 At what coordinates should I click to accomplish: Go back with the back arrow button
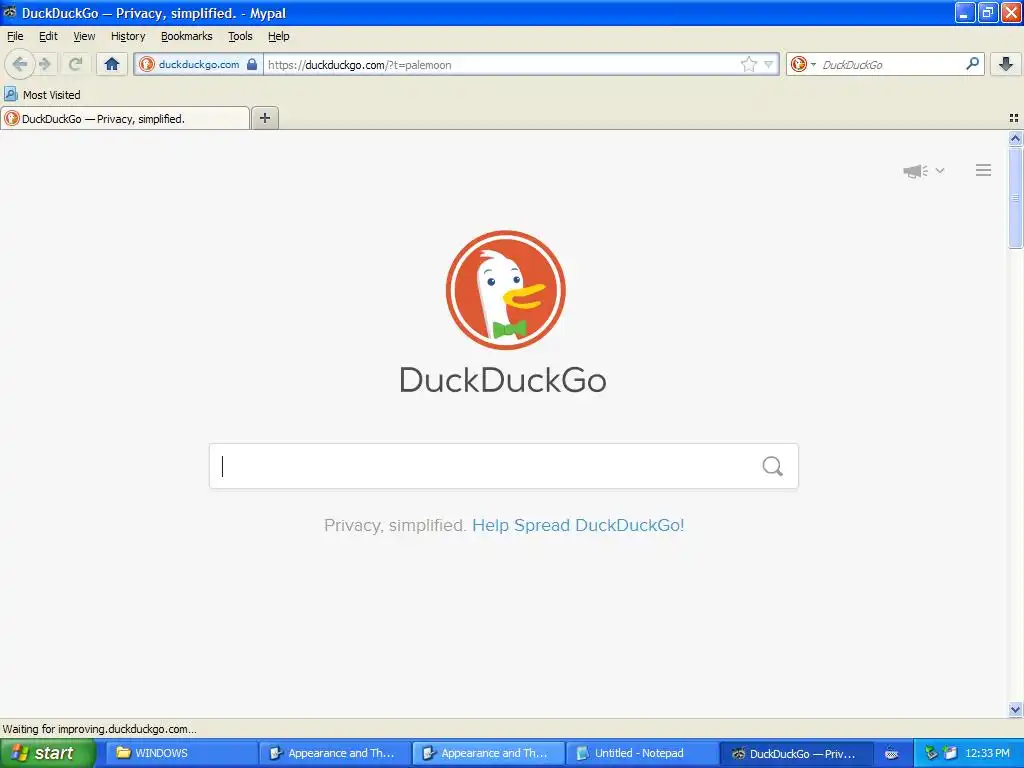(20, 64)
